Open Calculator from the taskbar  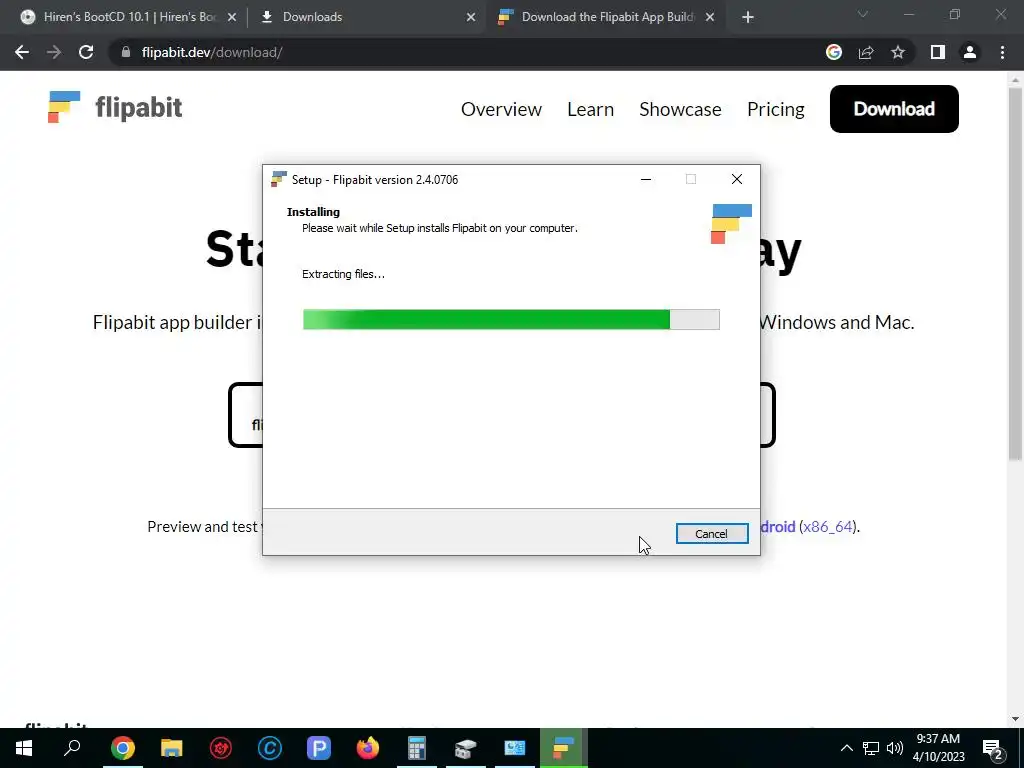[x=417, y=748]
